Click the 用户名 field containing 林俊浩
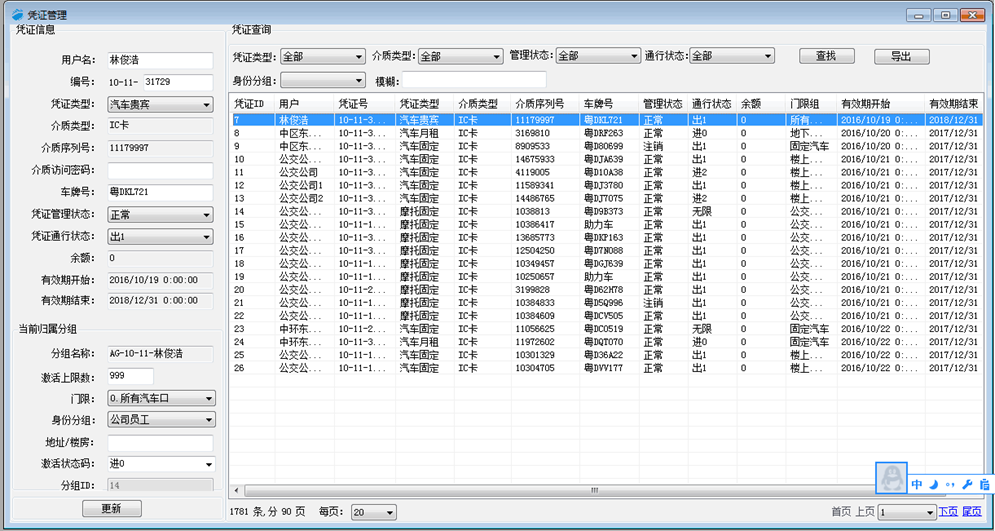Viewport: 995px width, 531px height. (x=161, y=60)
